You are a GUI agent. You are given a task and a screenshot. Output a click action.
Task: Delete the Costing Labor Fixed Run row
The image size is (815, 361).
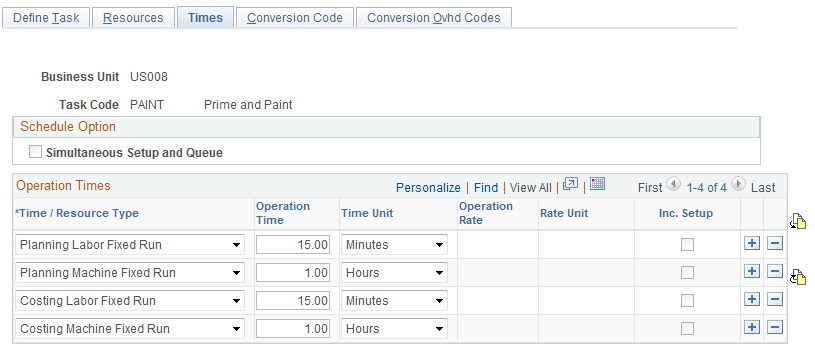(774, 299)
